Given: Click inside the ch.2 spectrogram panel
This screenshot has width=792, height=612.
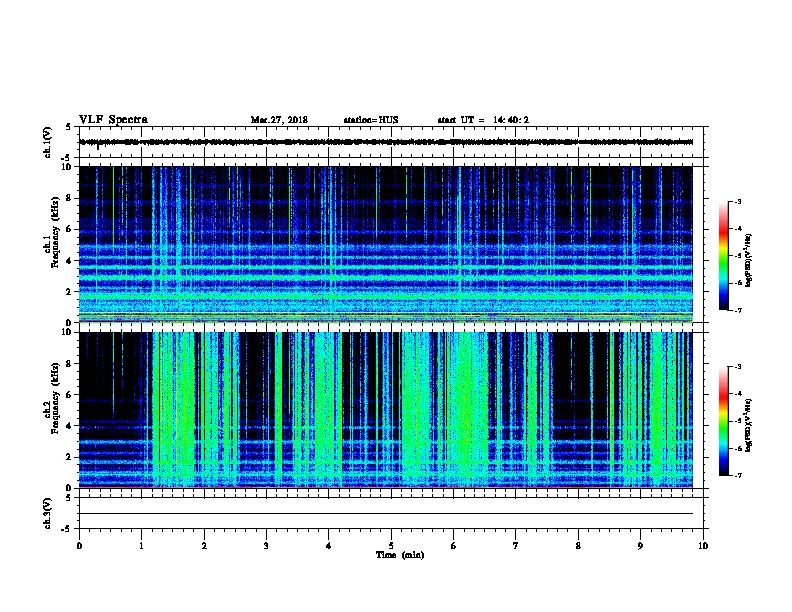Looking at the screenshot, I should click(386, 410).
